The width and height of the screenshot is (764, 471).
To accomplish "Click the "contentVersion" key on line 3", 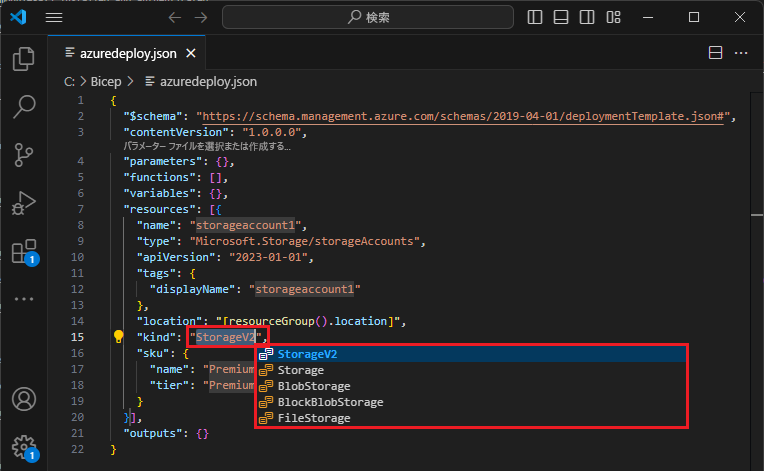I will 176,132.
